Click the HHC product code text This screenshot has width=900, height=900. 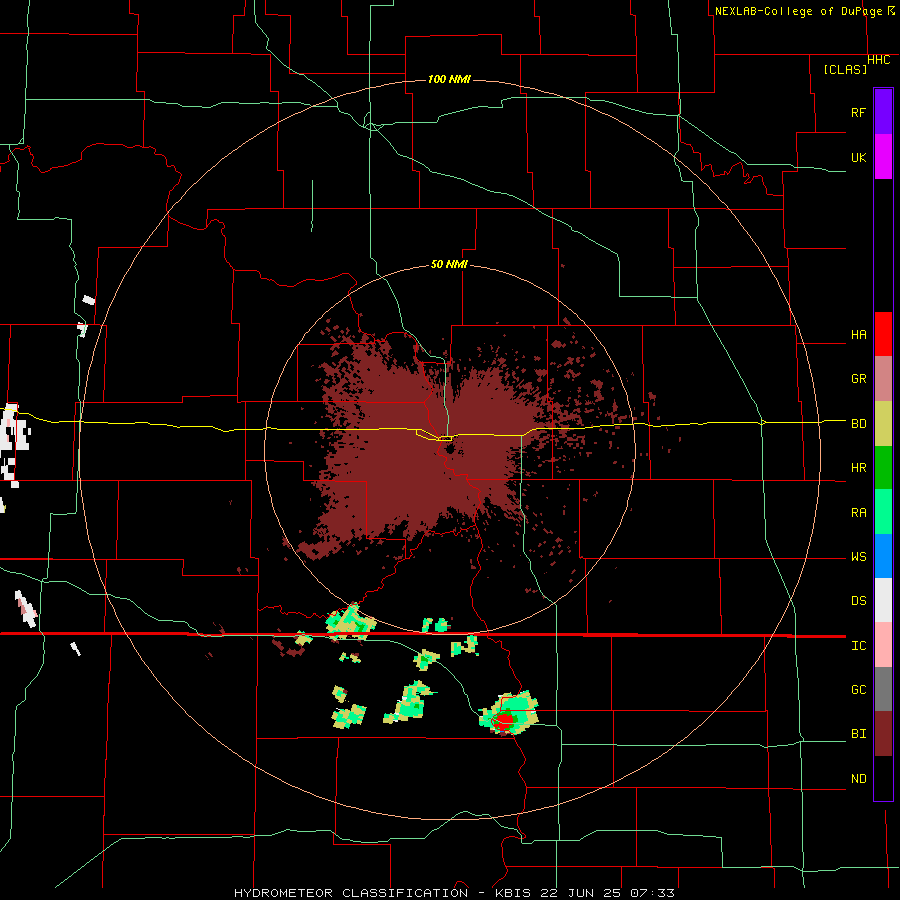879,60
